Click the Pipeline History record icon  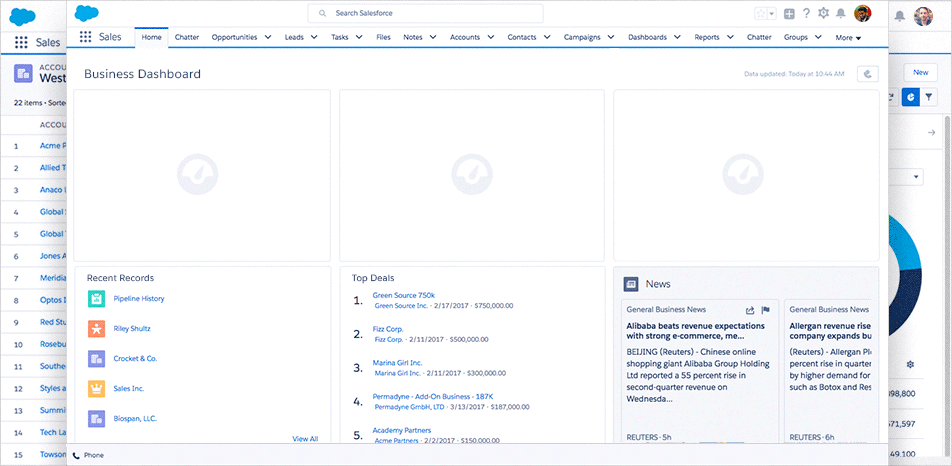96,299
